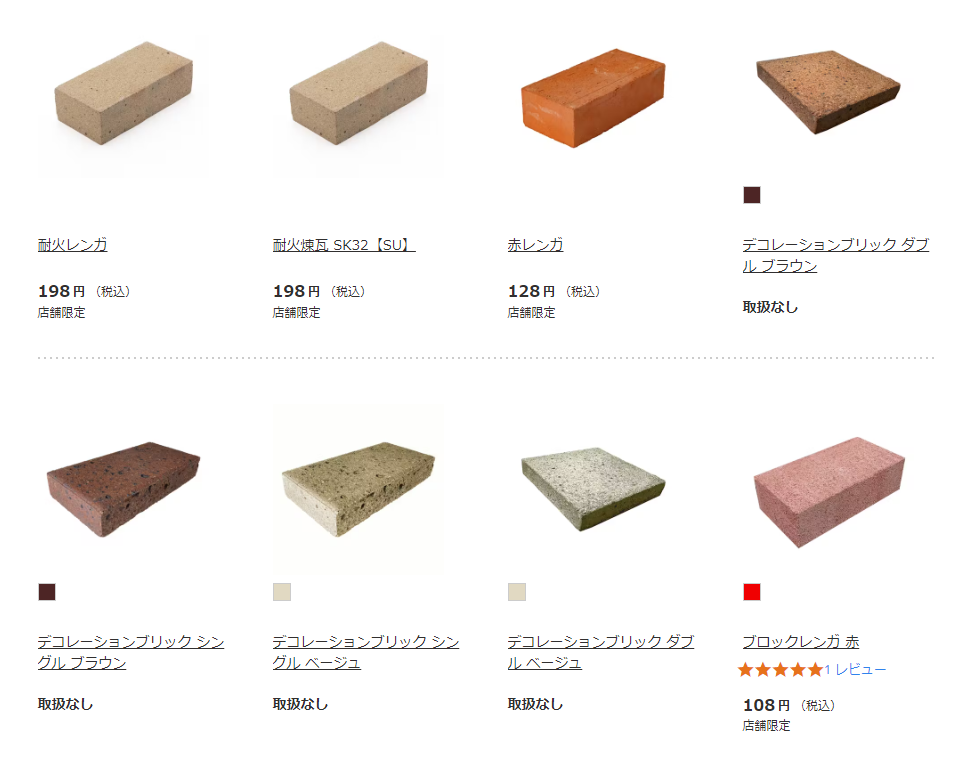Select the red swatch under ブロックレンガ 赤
965x757 pixels.
point(752,592)
